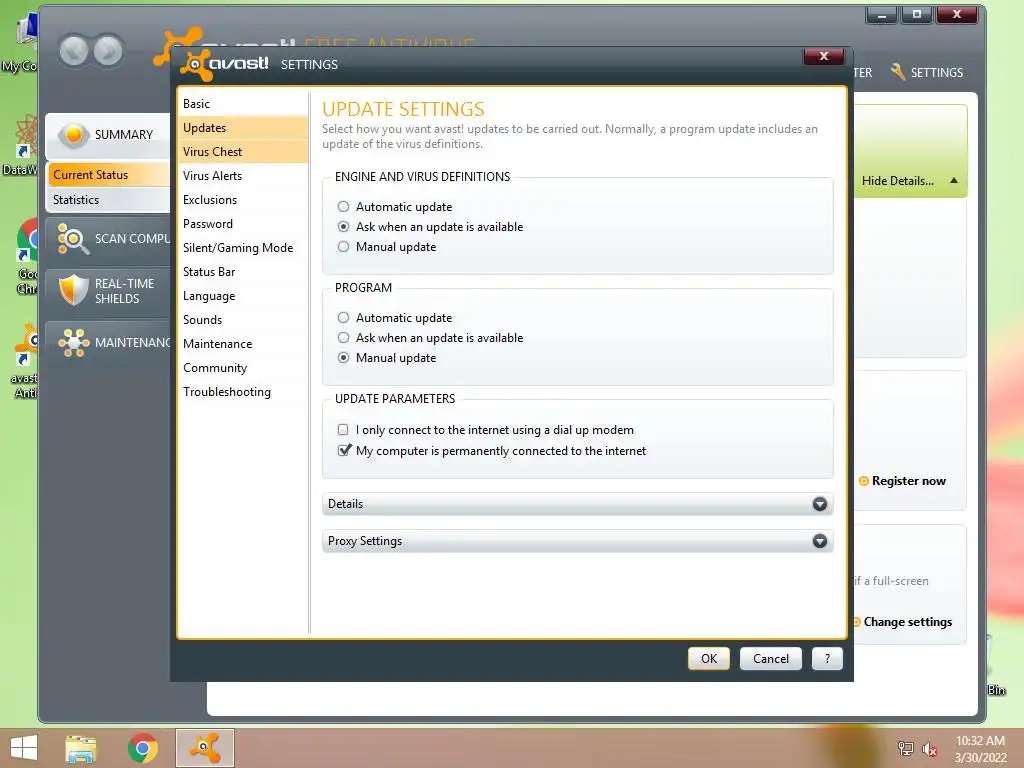Click the wrench Settings icon in main window
This screenshot has height=768, width=1024.
point(898,72)
